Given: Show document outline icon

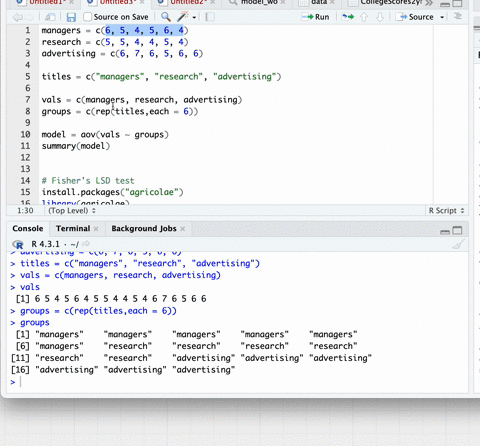Looking at the screenshot, I should pos(458,16).
